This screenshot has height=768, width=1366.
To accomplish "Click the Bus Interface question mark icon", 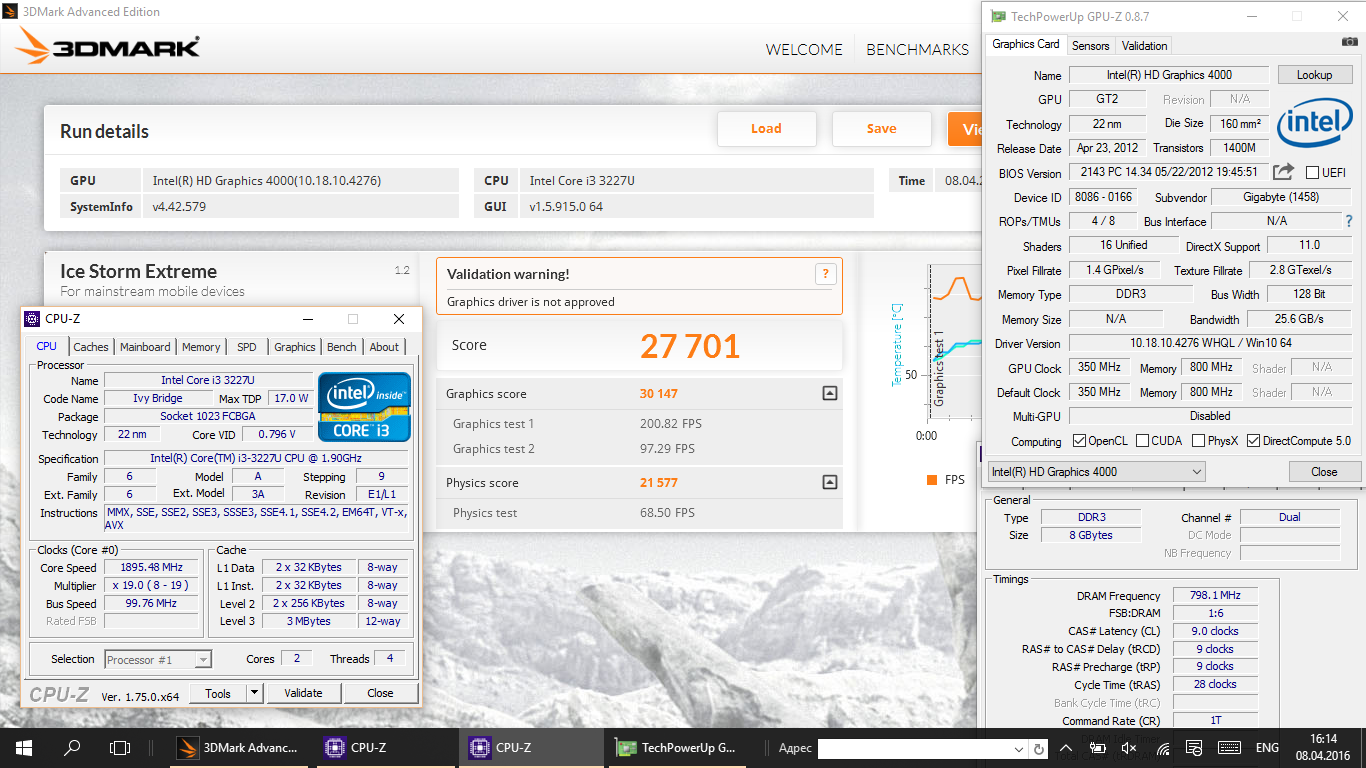I will tap(1348, 221).
